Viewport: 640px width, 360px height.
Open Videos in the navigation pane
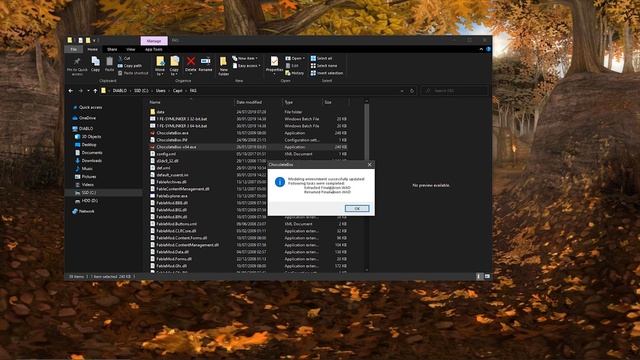pos(87,184)
